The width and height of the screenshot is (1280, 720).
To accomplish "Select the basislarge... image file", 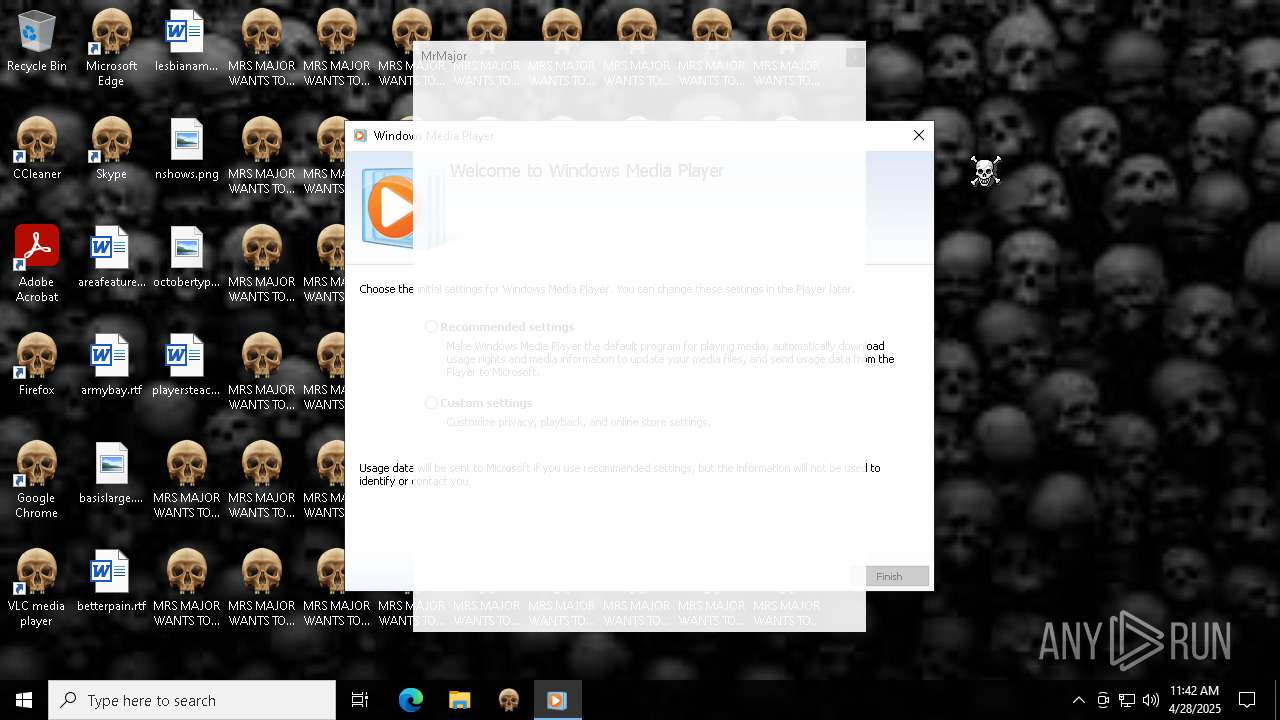I will point(111,474).
